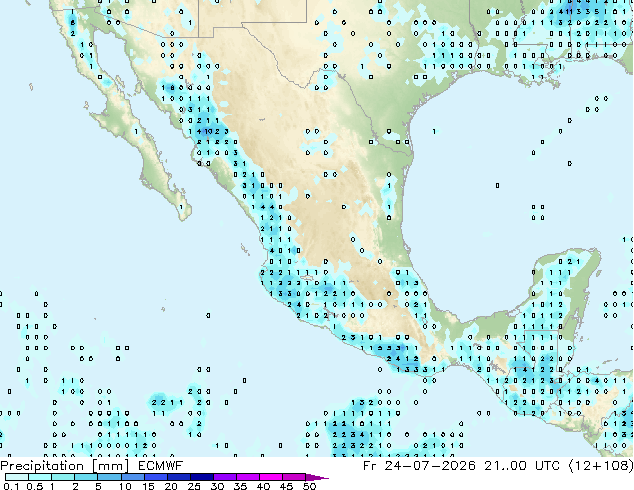Click legend value "25"
Image resolution: width=634 pixels, height=490 pixels.
pyautogui.click(x=194, y=486)
